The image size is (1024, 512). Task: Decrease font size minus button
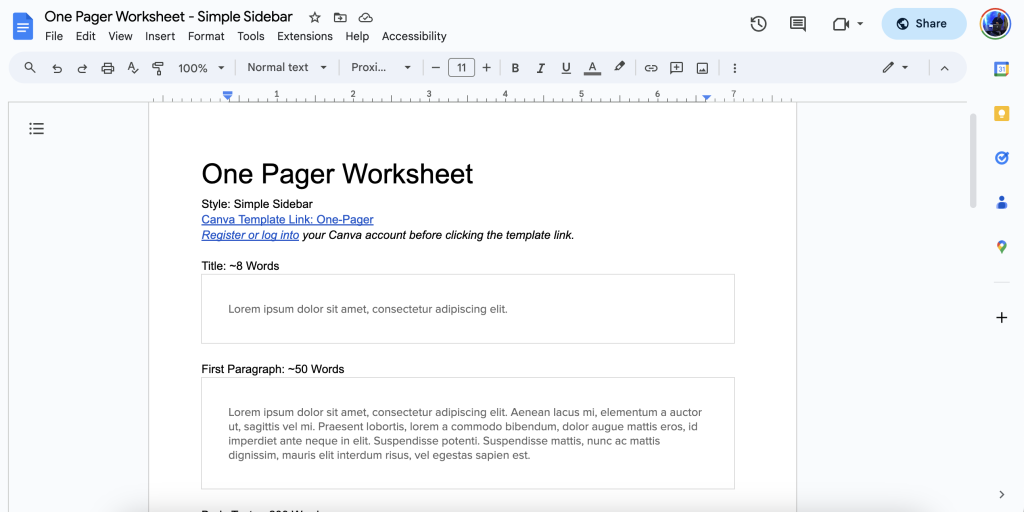pyautogui.click(x=436, y=67)
